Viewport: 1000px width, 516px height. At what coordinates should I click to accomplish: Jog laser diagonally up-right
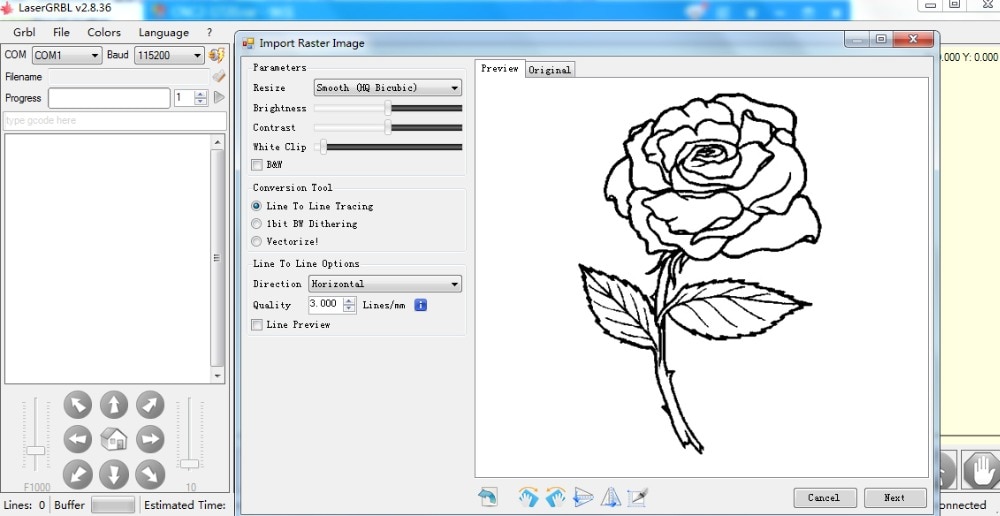(151, 405)
